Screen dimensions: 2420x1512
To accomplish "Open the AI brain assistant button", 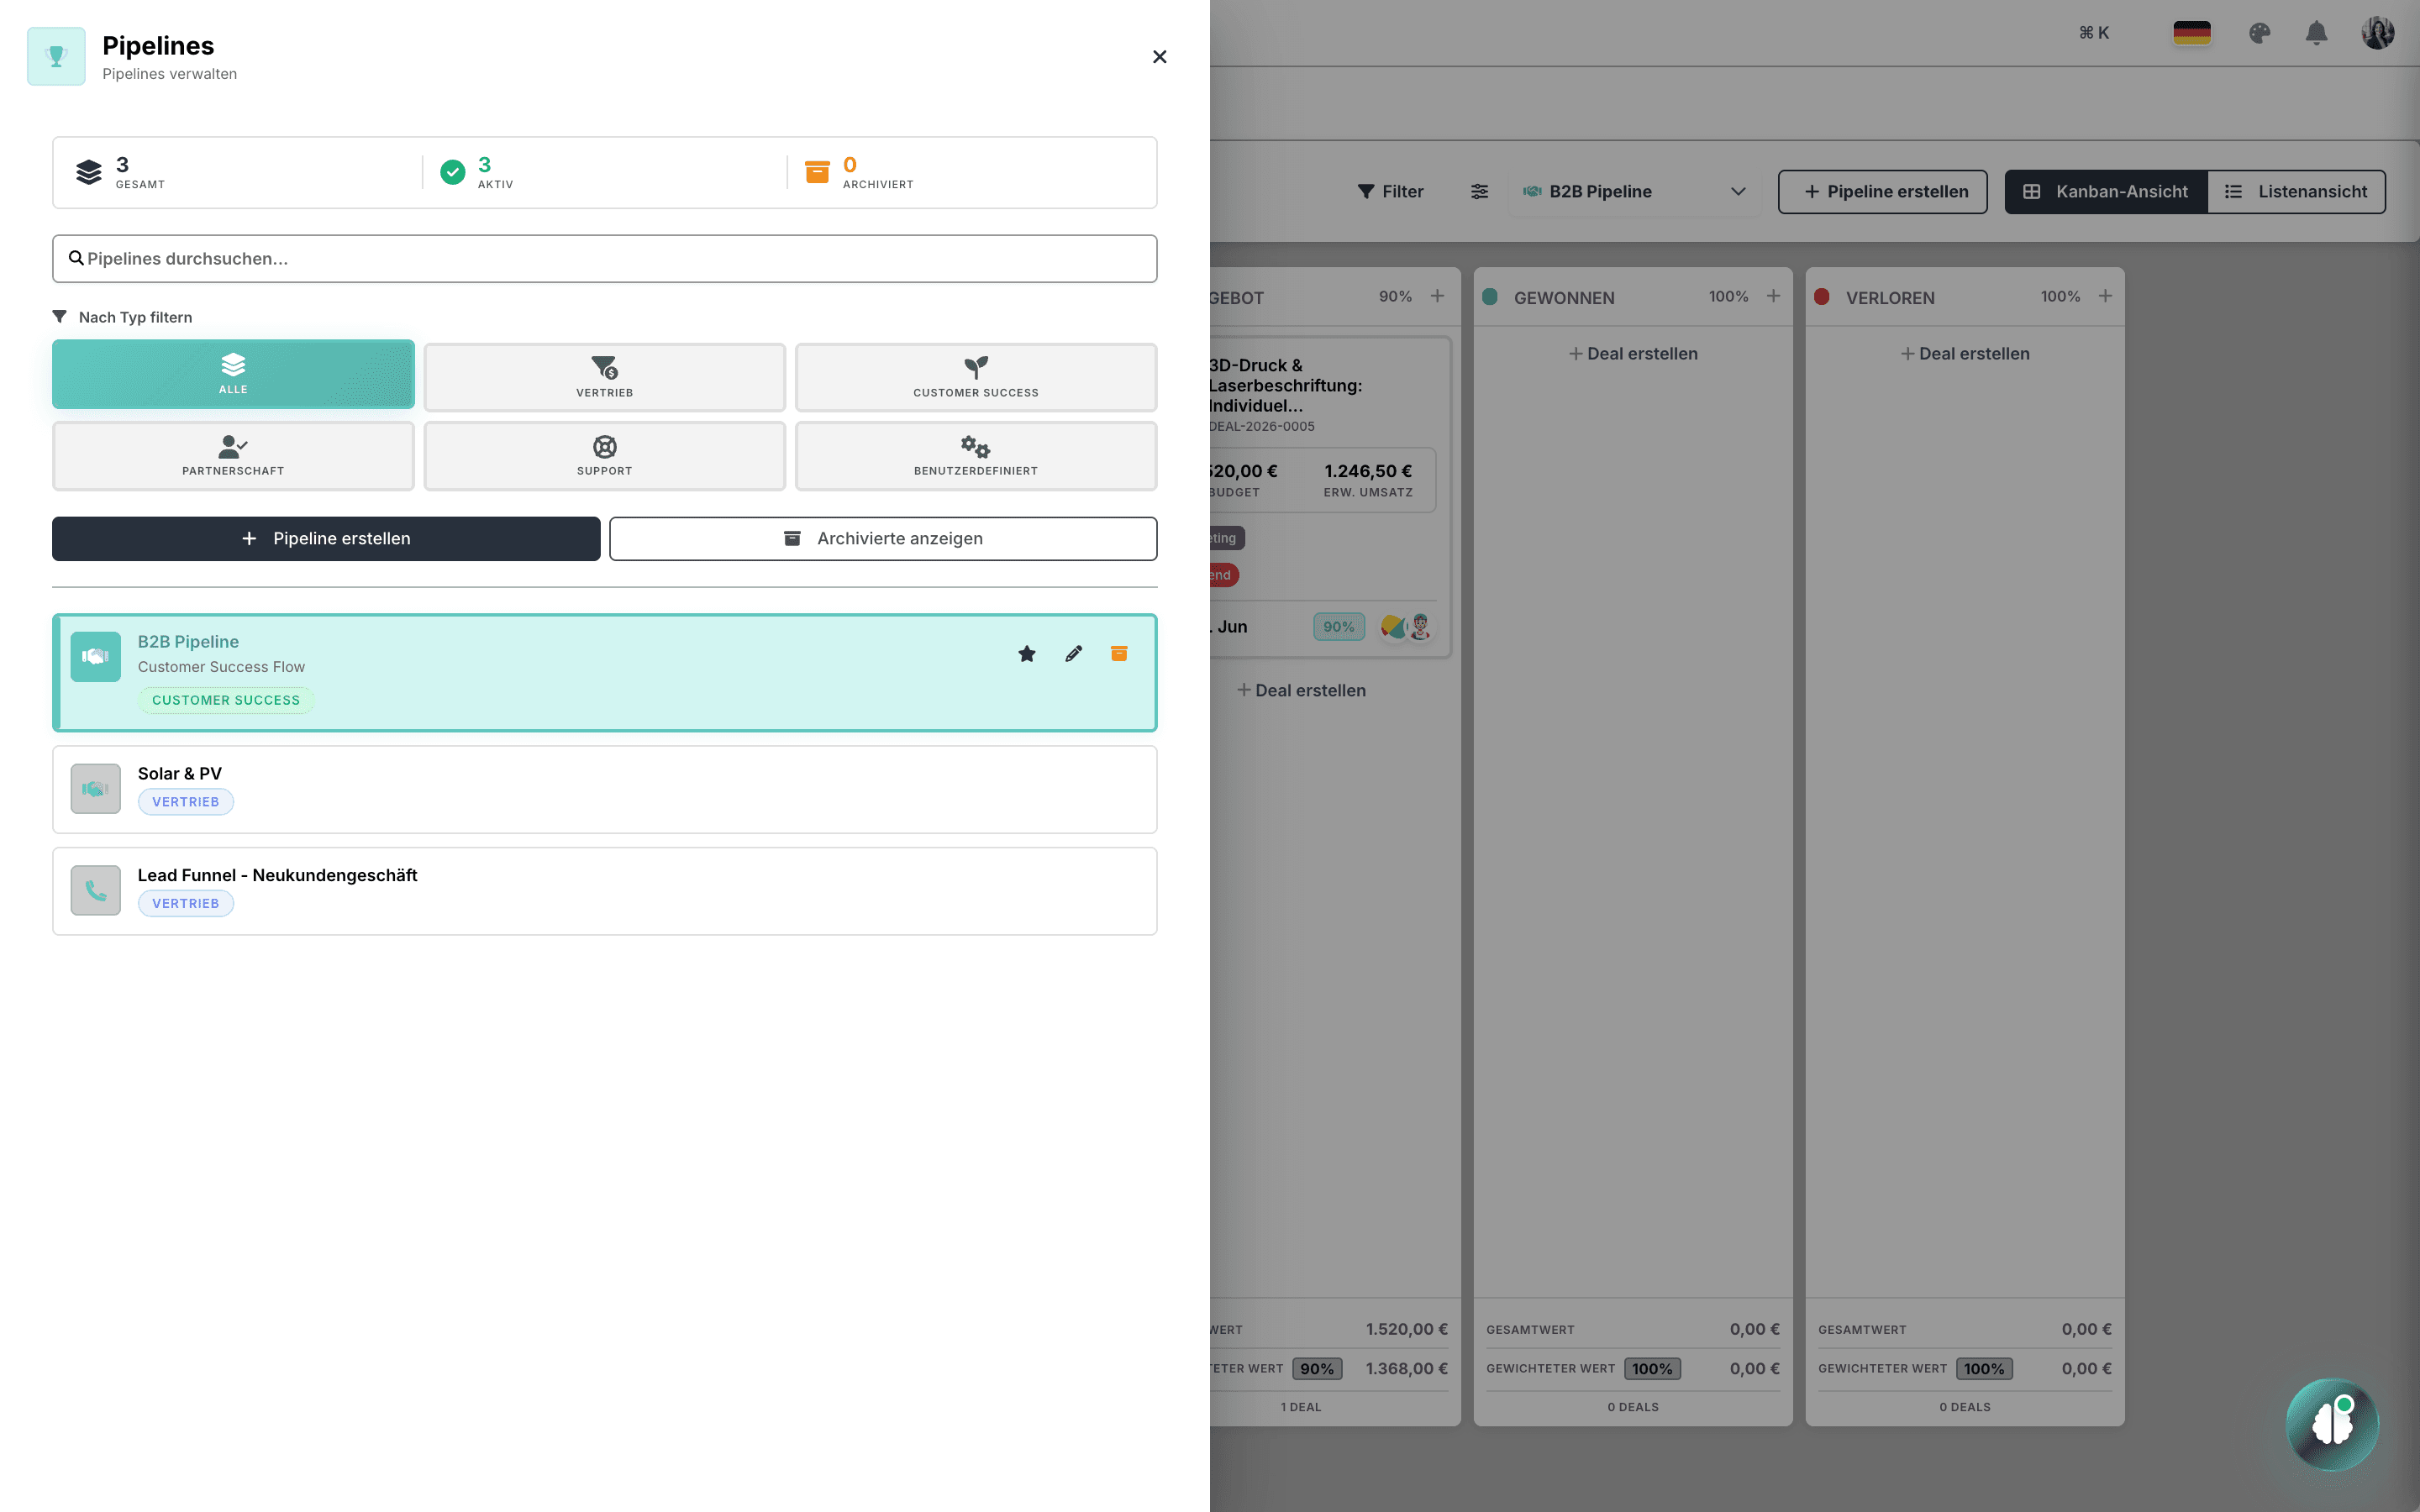I will 2331,1423.
